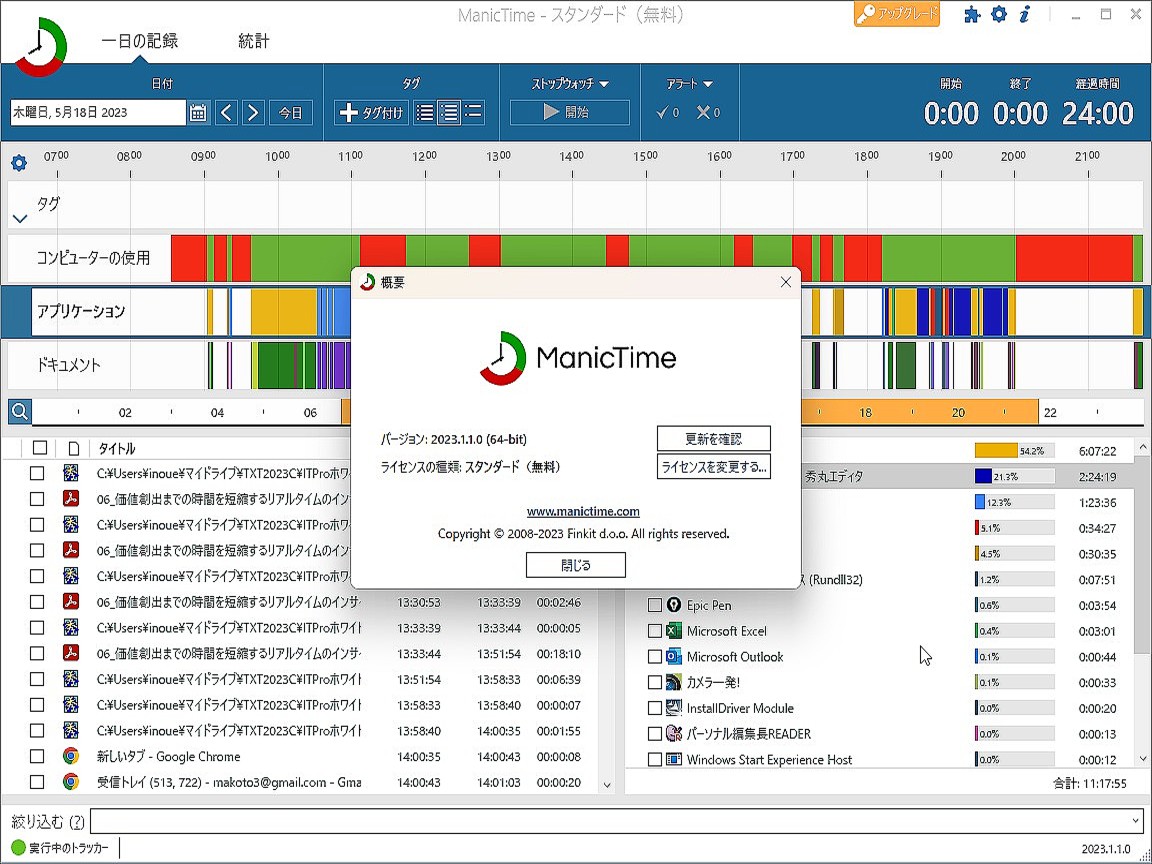Image resolution: width=1152 pixels, height=864 pixels.
Task: Click the 更新を確認 button
Action: click(713, 438)
